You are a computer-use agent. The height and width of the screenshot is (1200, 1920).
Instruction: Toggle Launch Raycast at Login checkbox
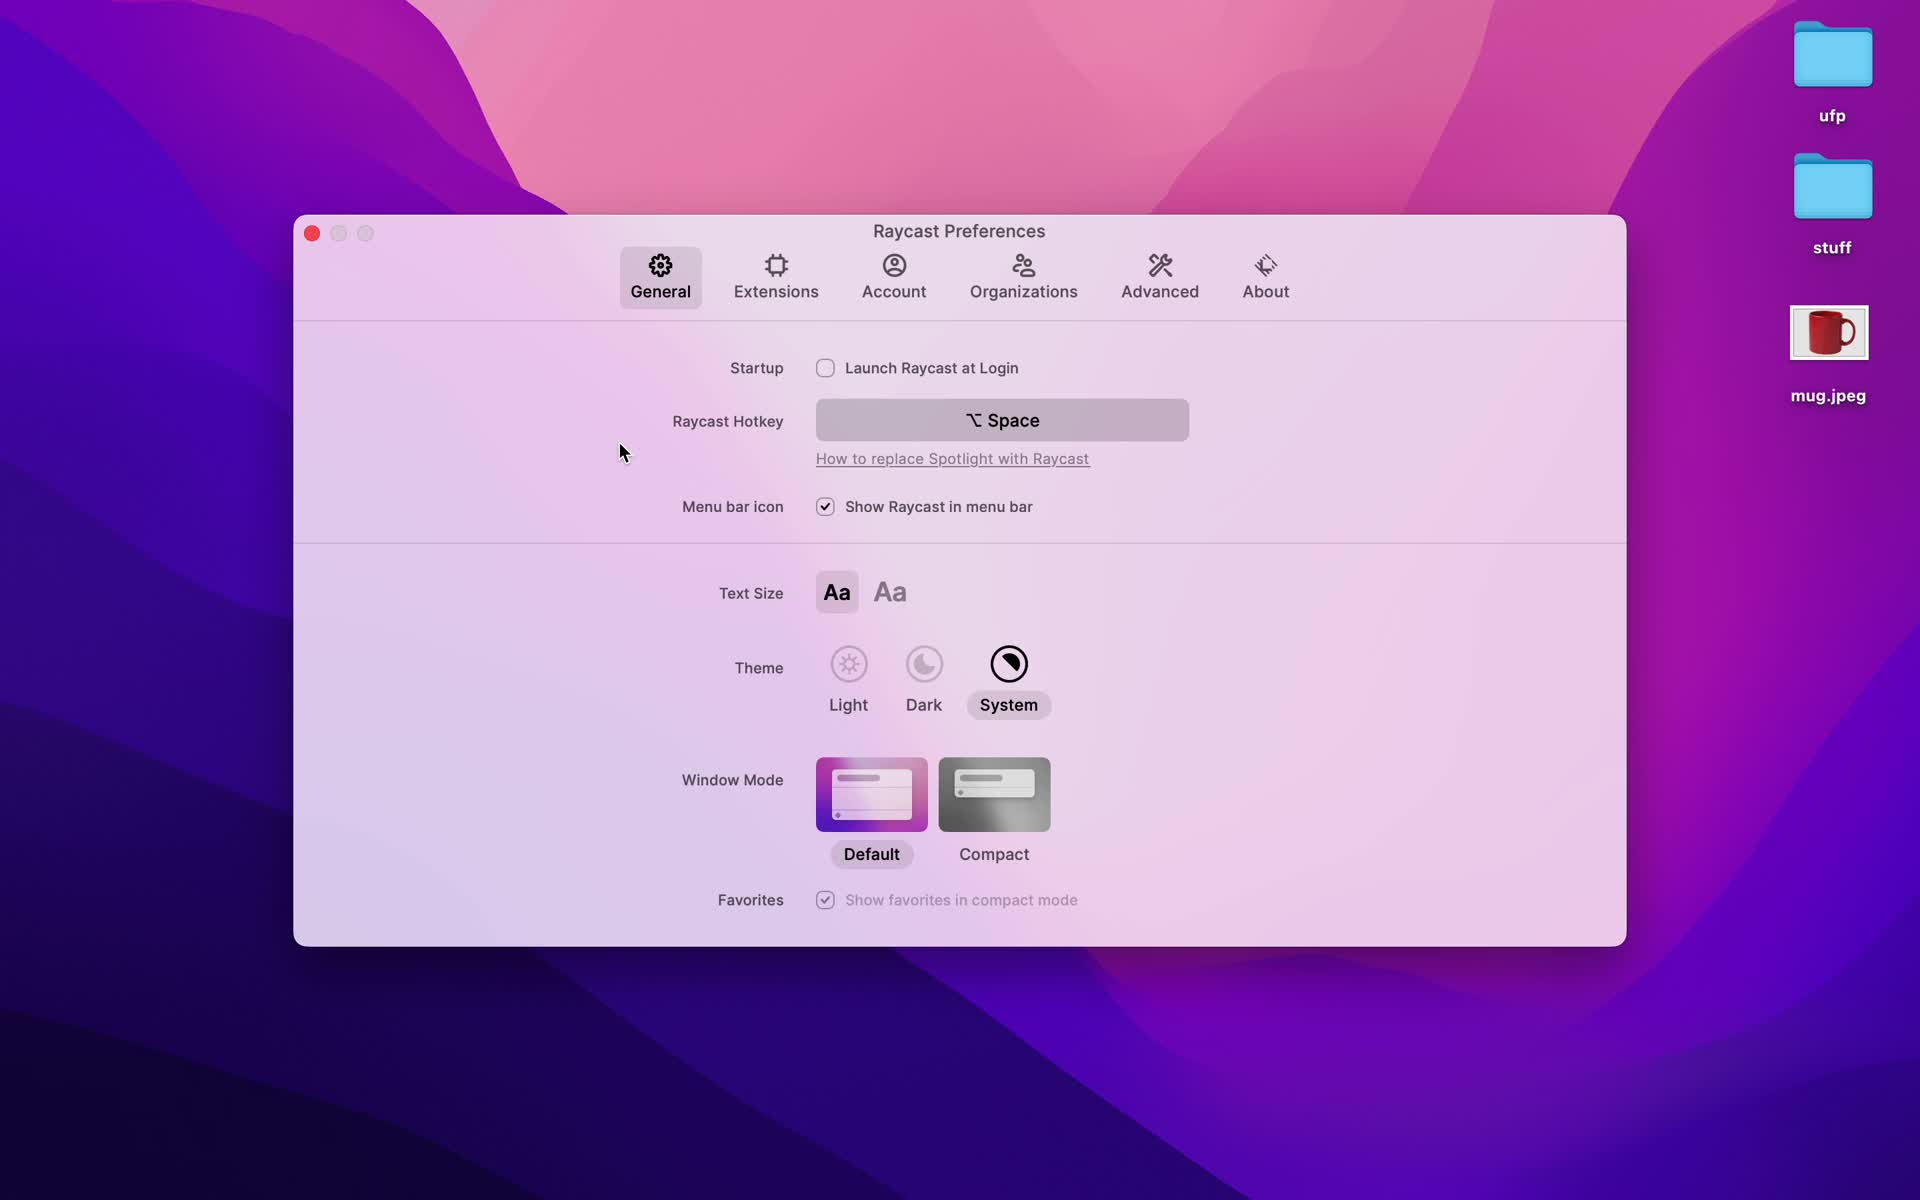tap(825, 368)
